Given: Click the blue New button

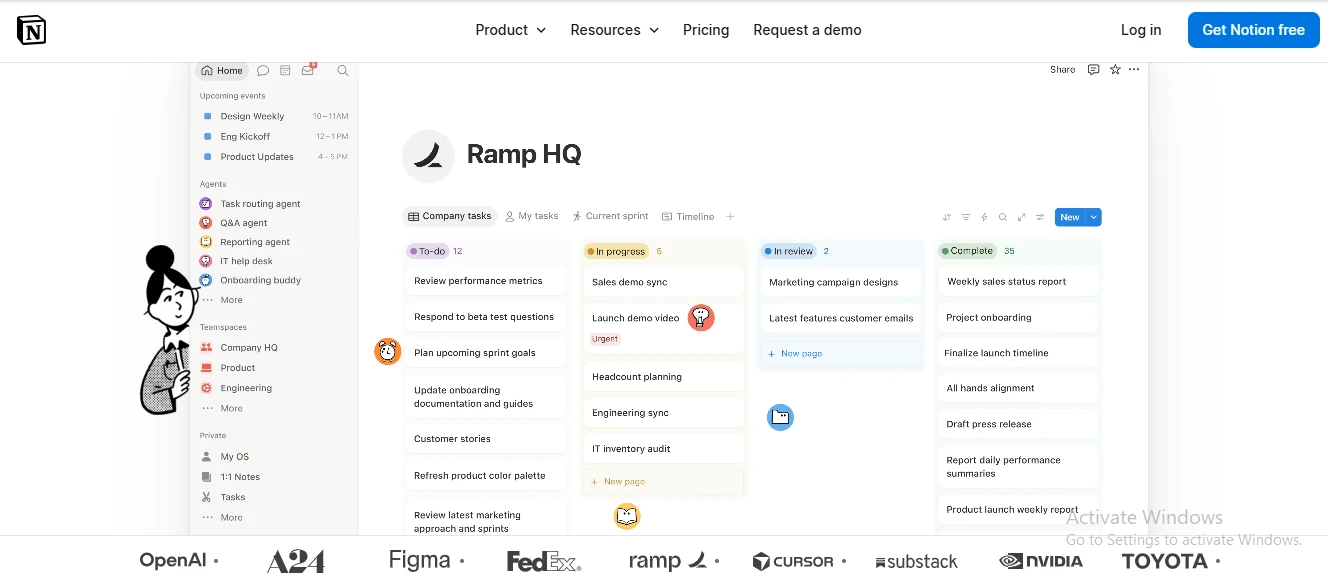Looking at the screenshot, I should (x=1070, y=217).
